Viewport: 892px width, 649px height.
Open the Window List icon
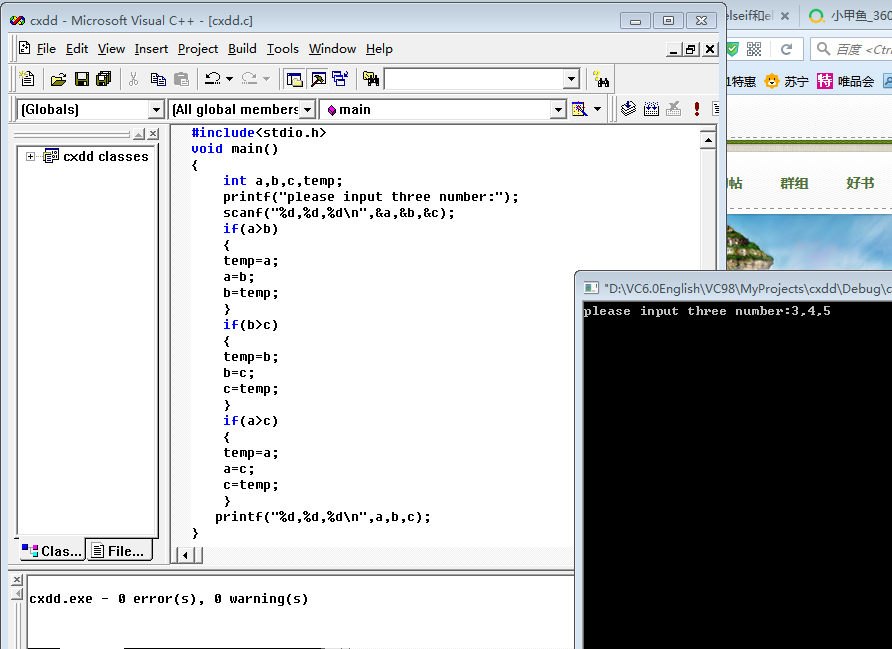tap(340, 79)
